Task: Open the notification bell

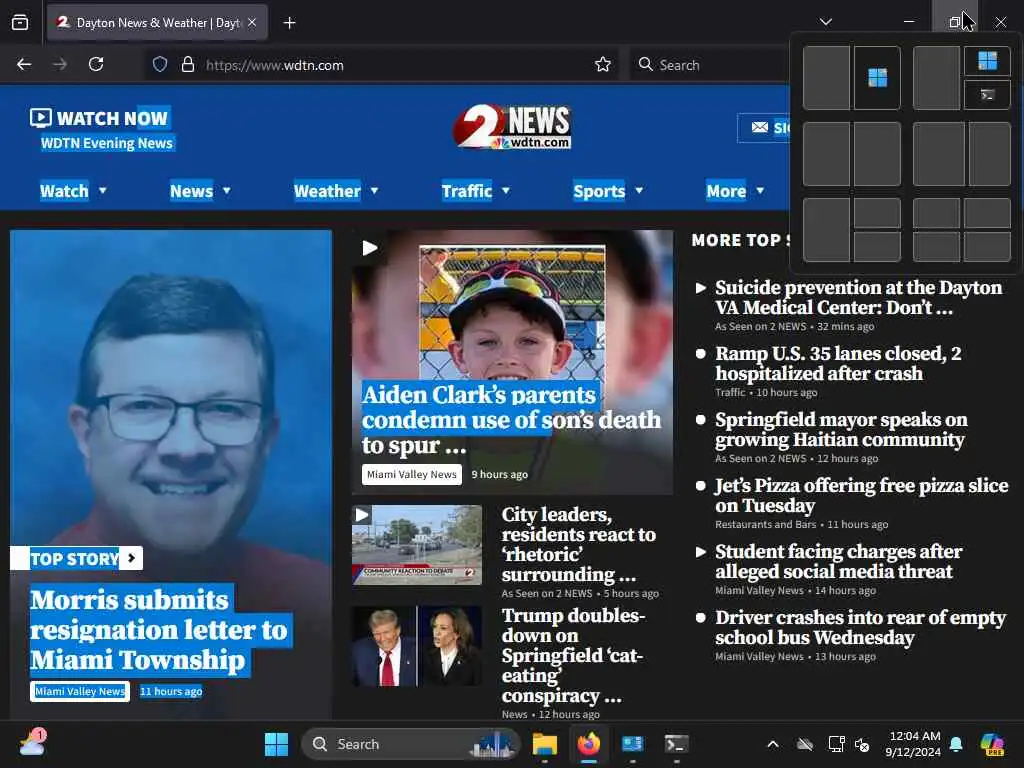Action: click(956, 744)
